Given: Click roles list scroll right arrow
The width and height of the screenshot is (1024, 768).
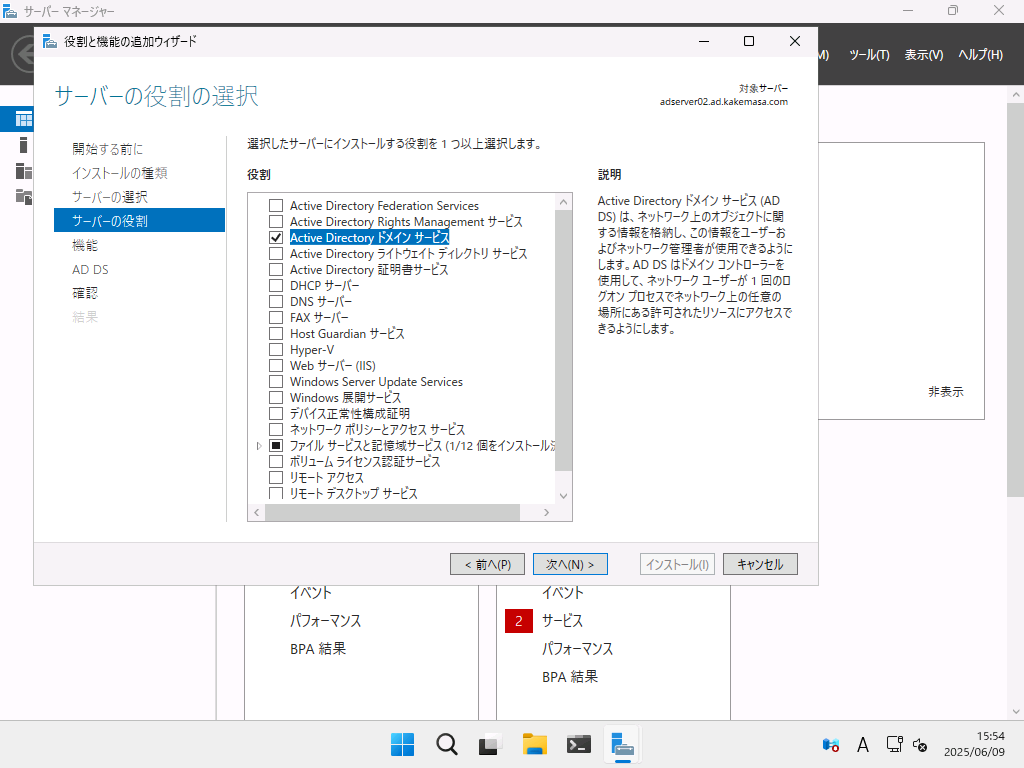Looking at the screenshot, I should point(547,513).
